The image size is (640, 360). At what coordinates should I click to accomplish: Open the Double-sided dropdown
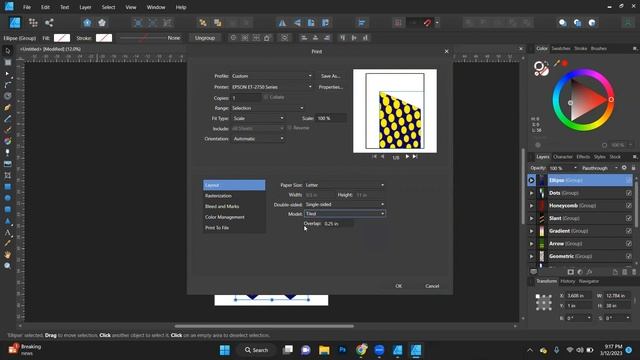click(x=345, y=204)
